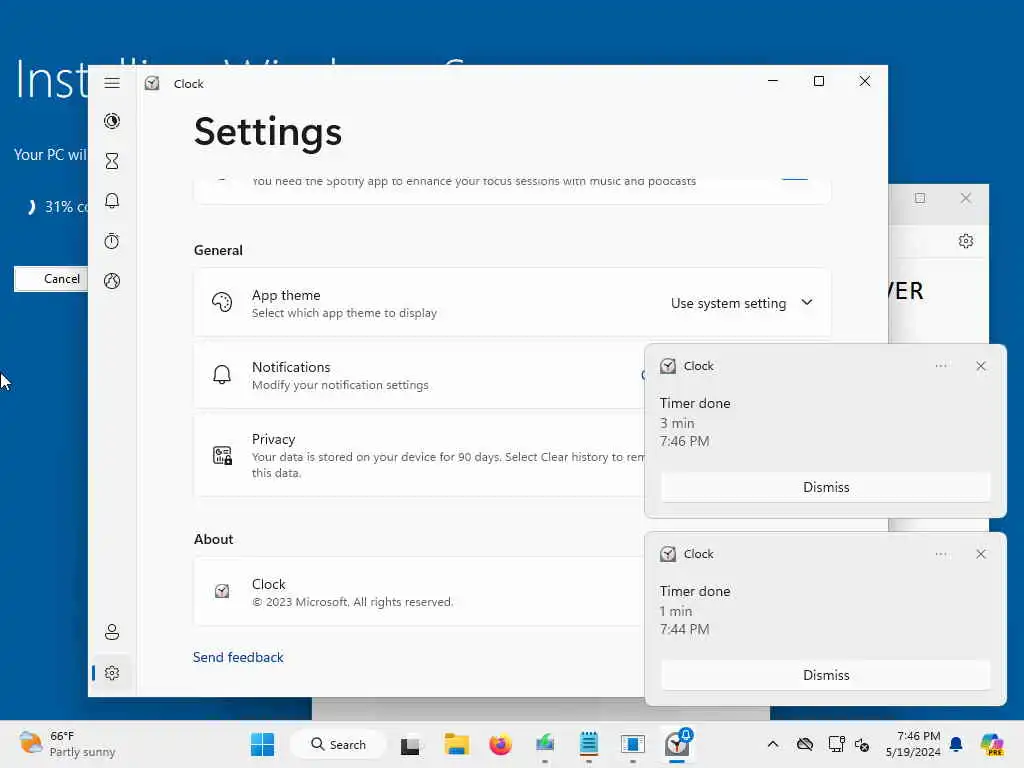This screenshot has height=768, width=1024.
Task: Open the World clock page in sidebar
Action: point(112,281)
